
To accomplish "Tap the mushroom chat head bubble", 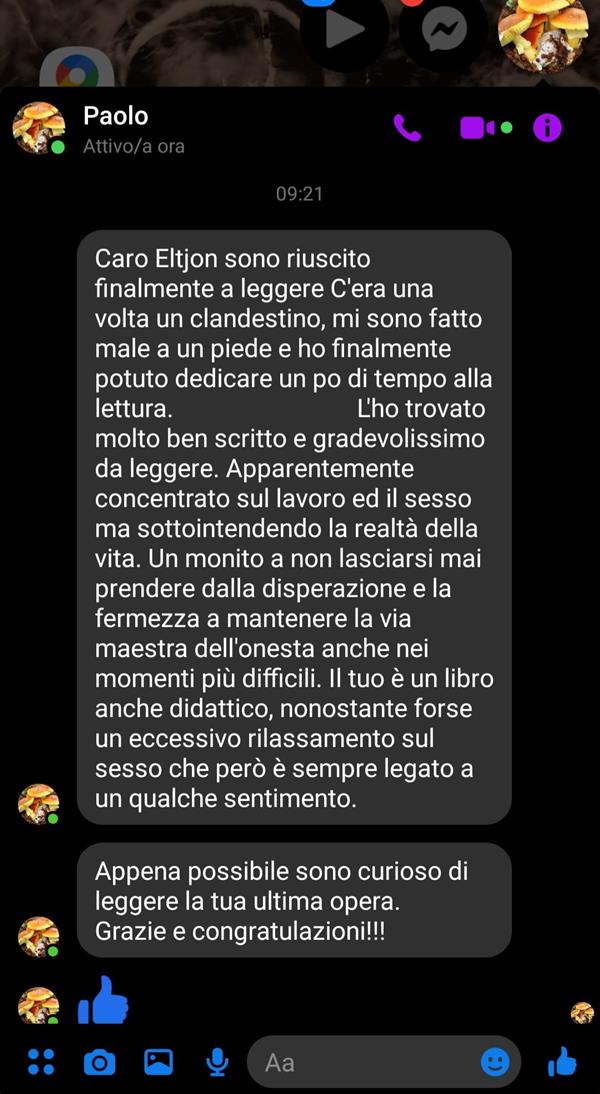I will (543, 32).
